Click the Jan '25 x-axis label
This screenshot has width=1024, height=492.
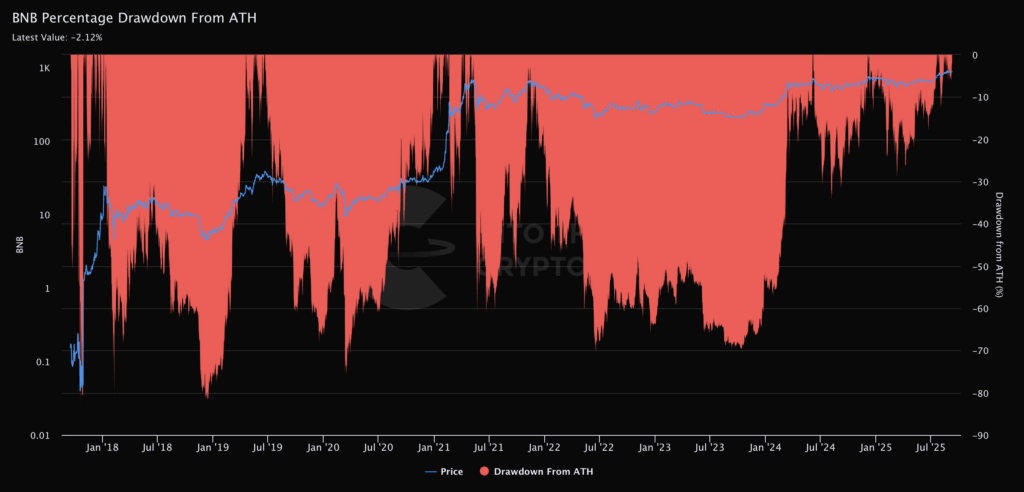point(875,447)
